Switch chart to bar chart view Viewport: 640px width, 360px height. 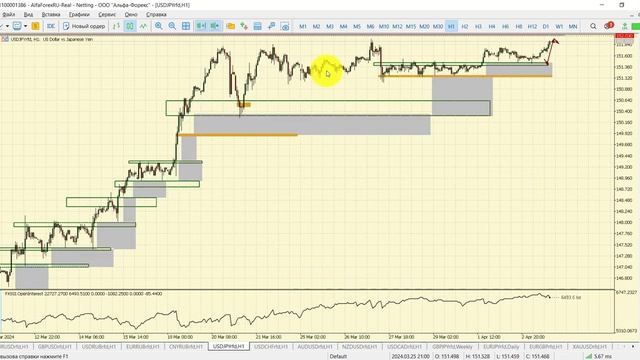pyautogui.click(x=116, y=26)
